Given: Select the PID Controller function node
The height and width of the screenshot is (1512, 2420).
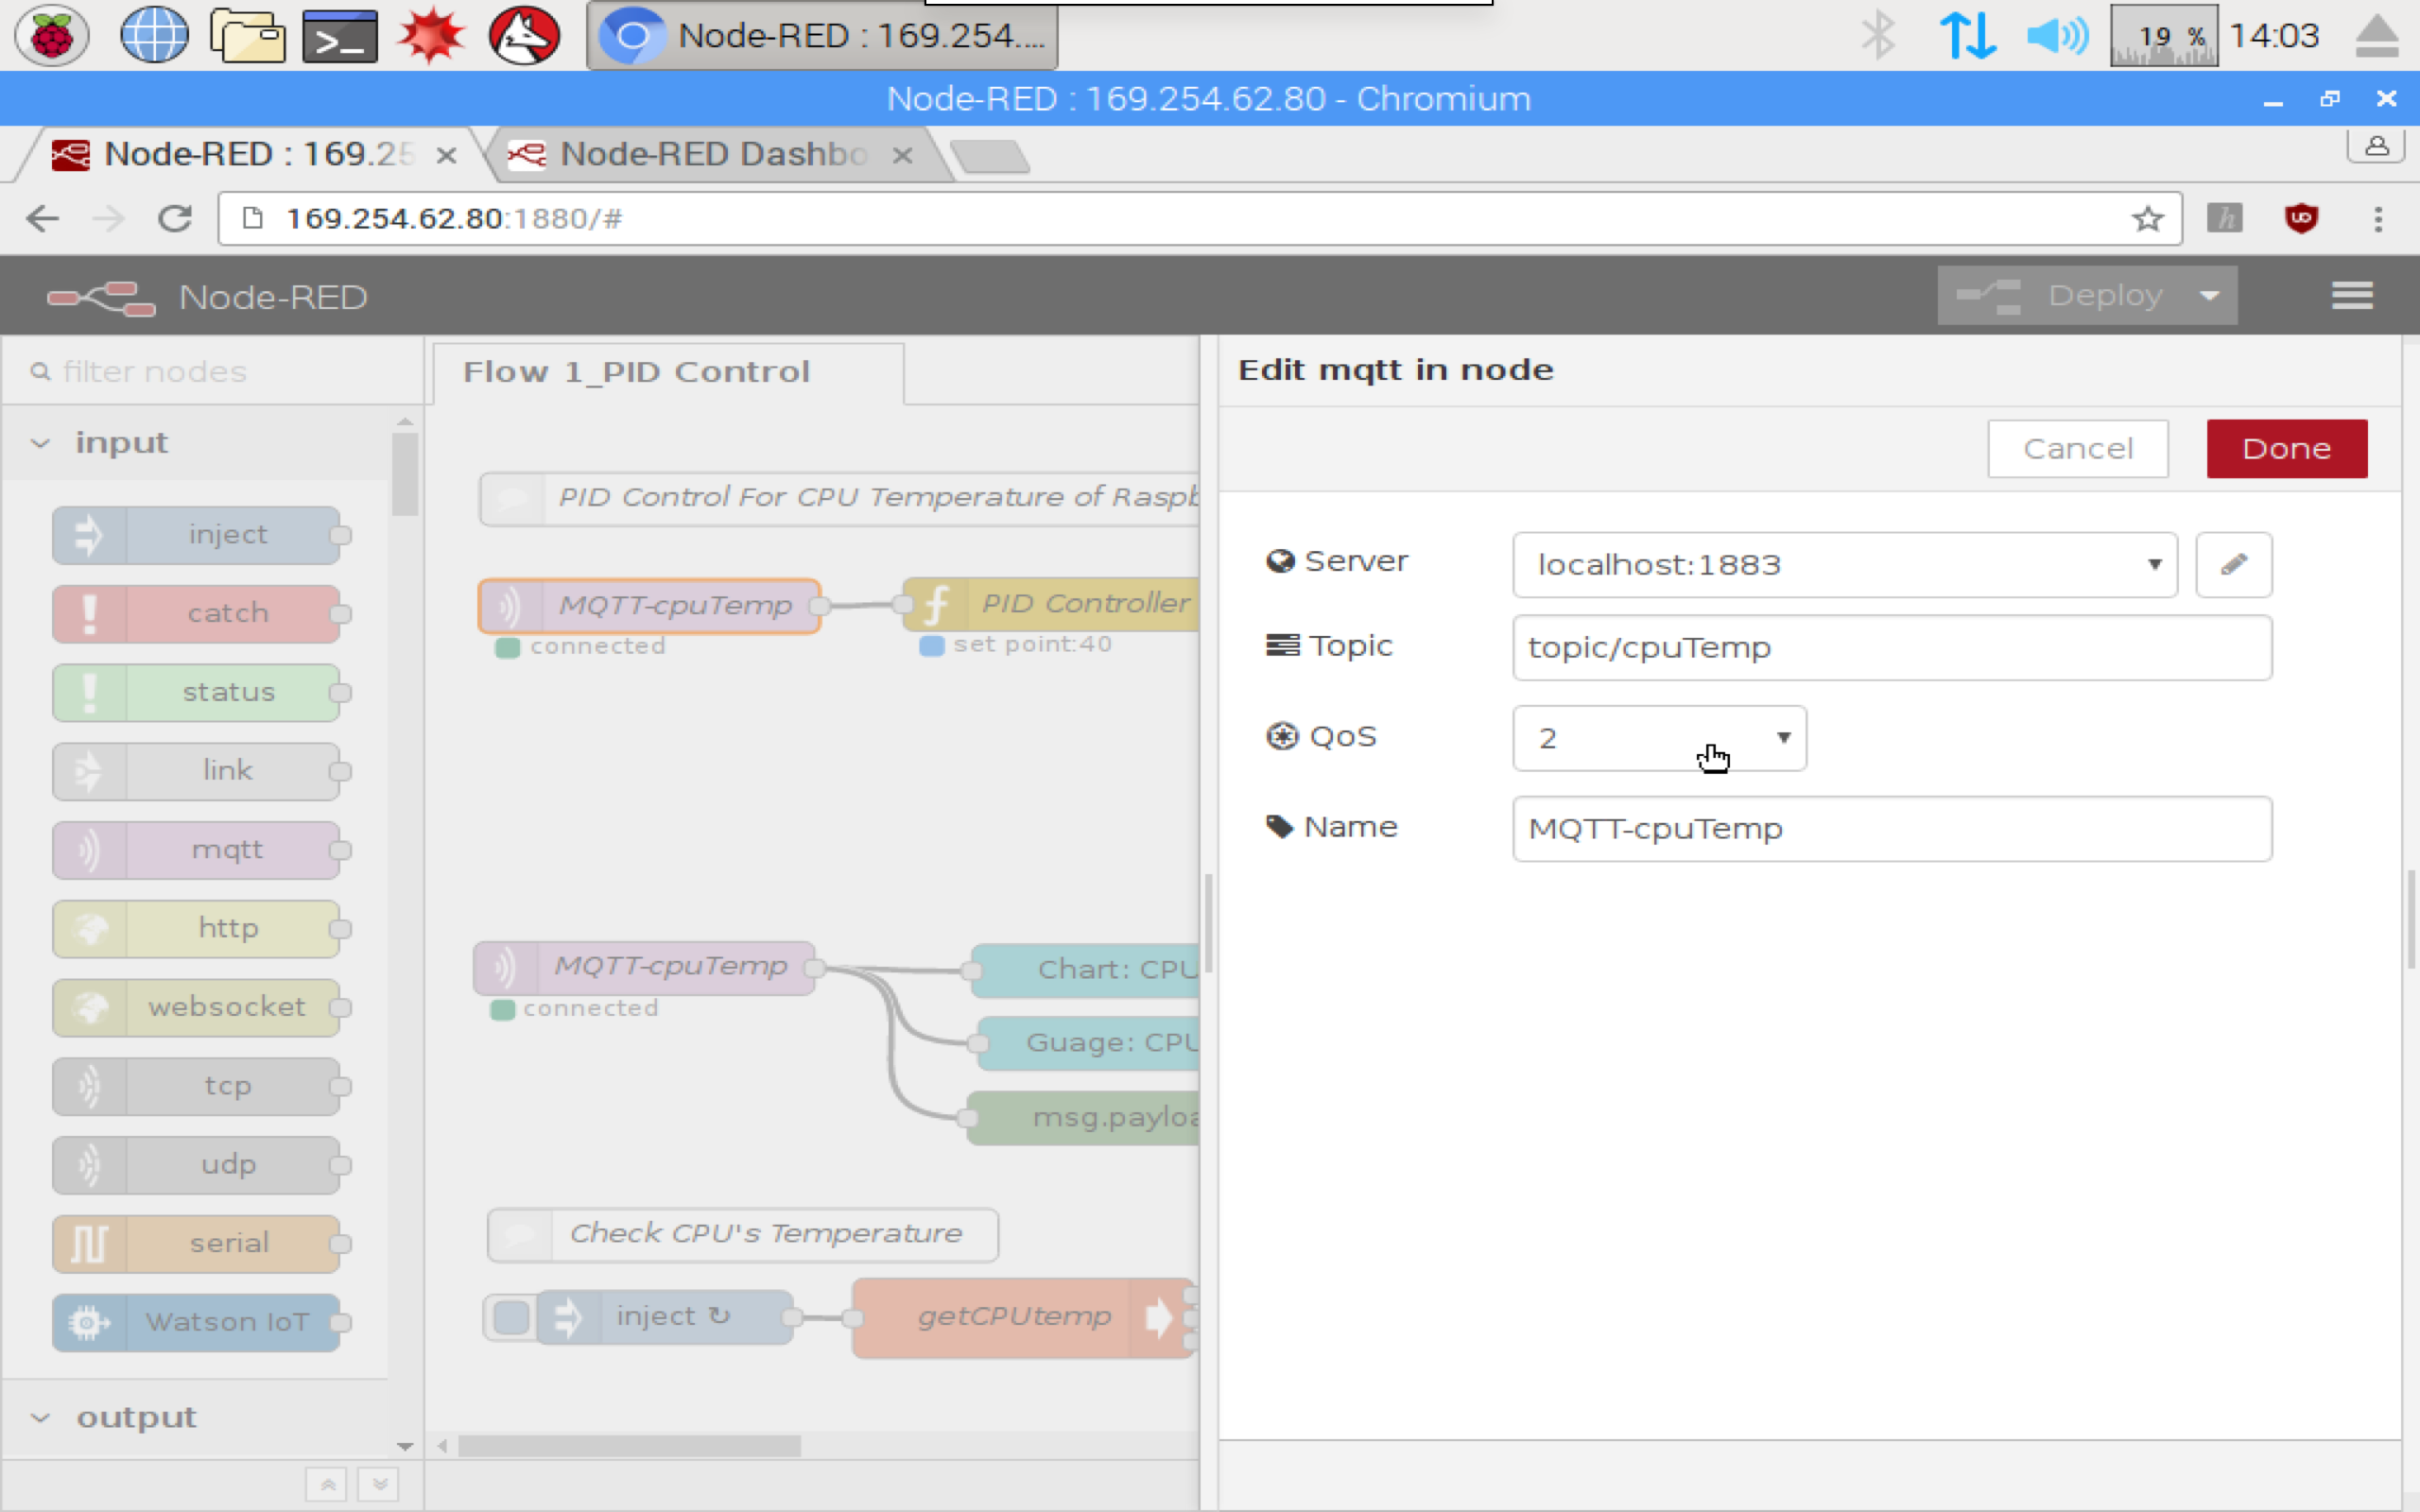Looking at the screenshot, I should [x=1051, y=604].
